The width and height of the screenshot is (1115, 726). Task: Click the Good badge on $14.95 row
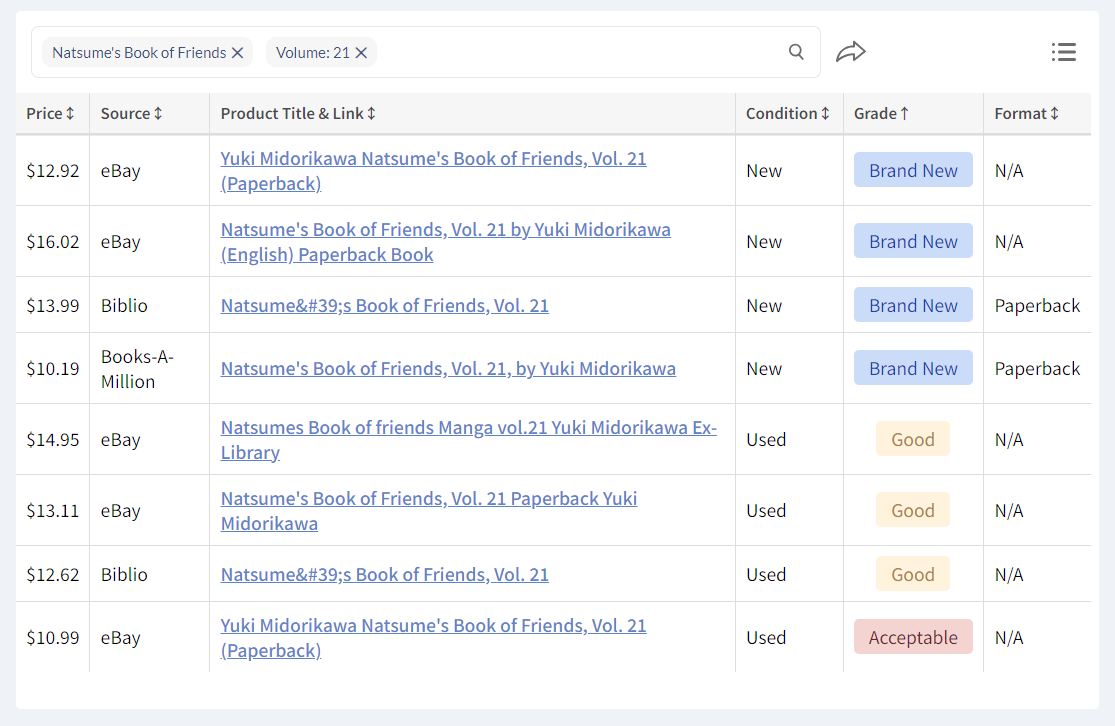click(x=912, y=440)
